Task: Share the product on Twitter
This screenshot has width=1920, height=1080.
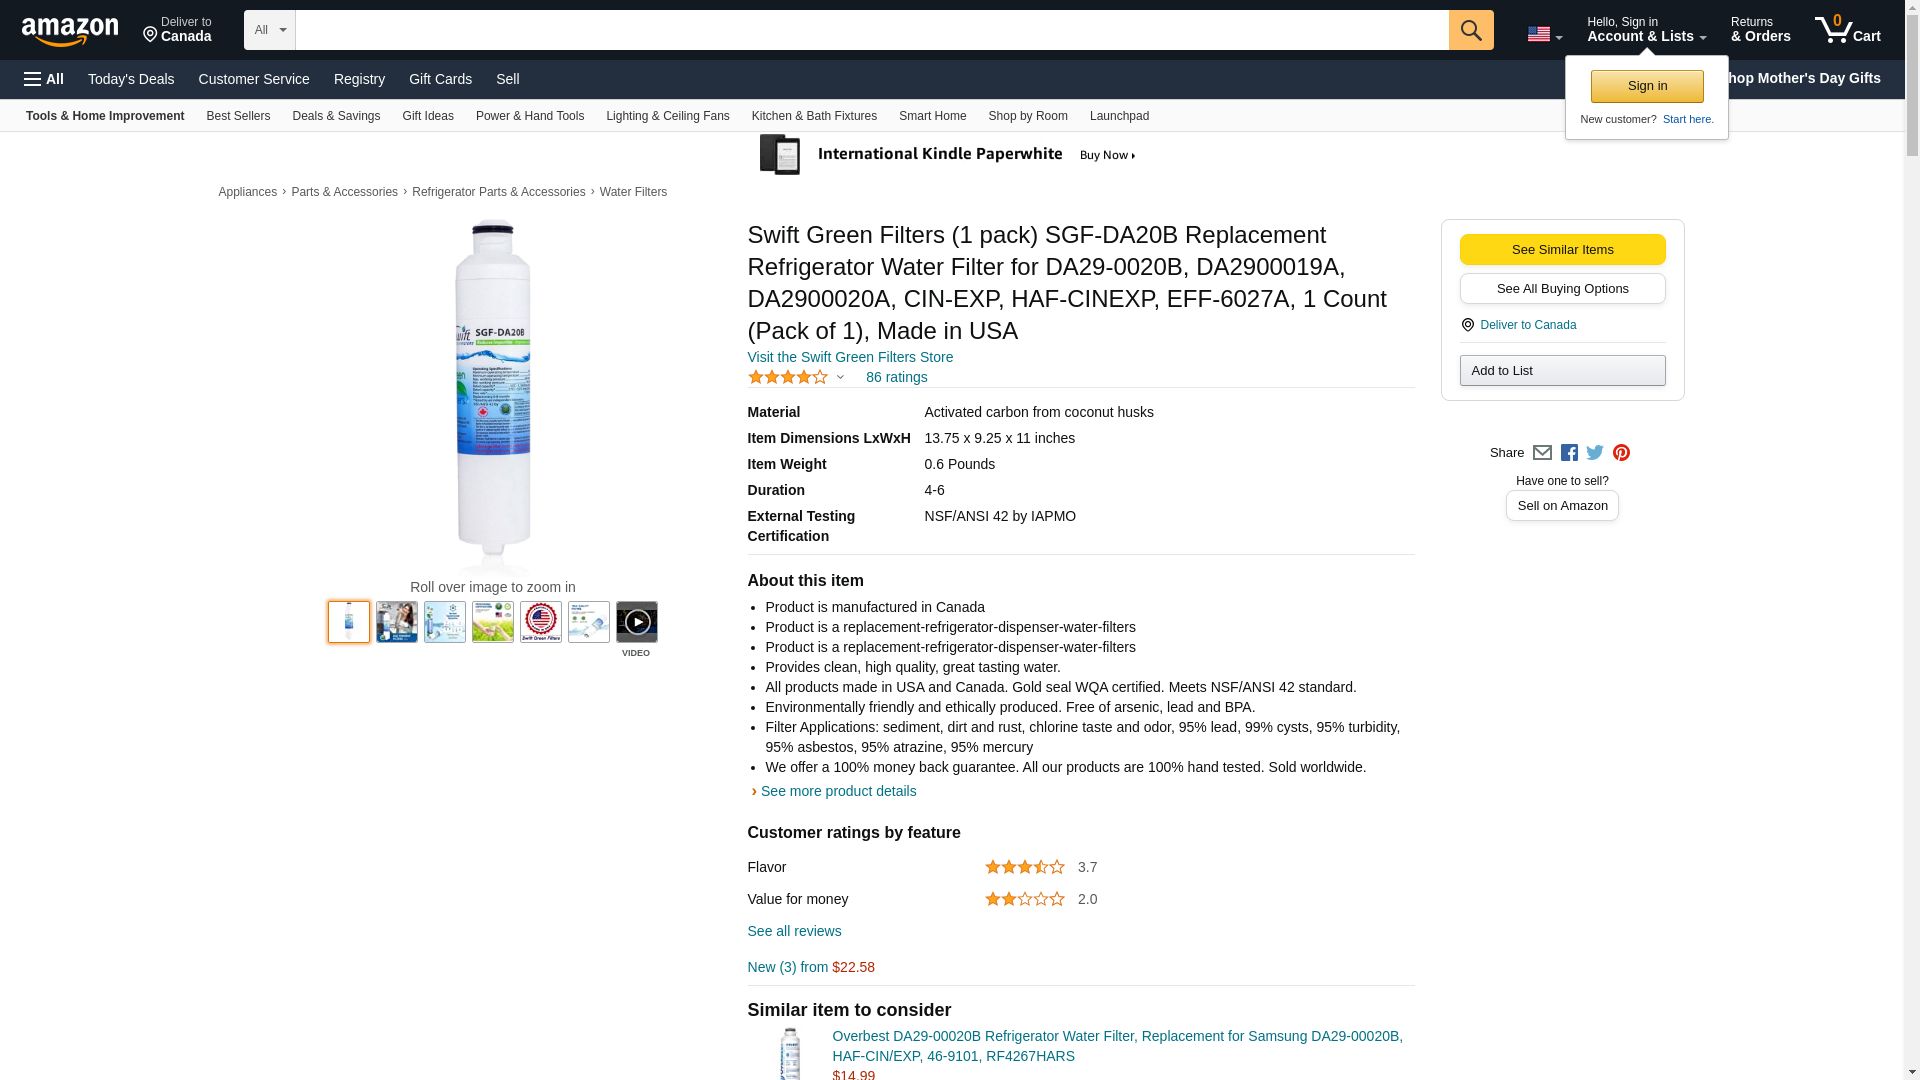Action: pyautogui.click(x=1595, y=453)
